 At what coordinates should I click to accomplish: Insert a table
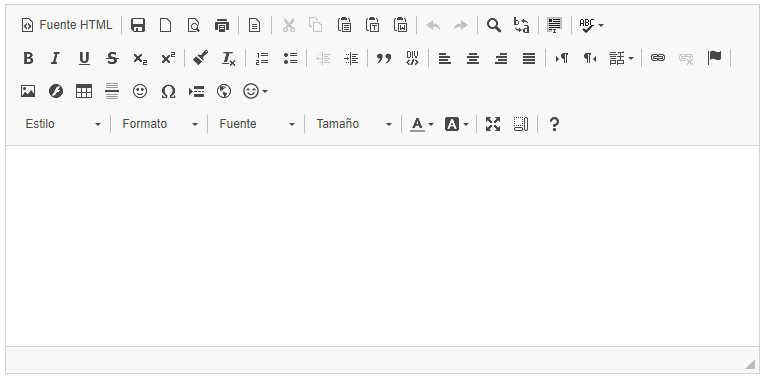[x=84, y=91]
